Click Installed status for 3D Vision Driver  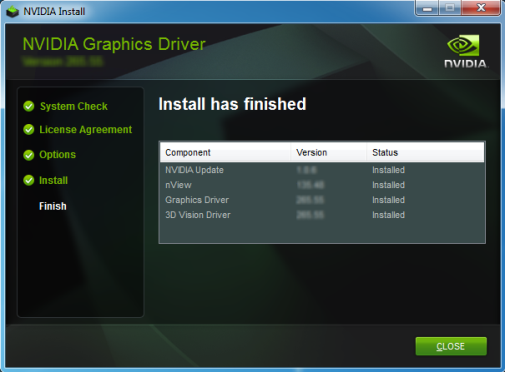[x=388, y=215]
